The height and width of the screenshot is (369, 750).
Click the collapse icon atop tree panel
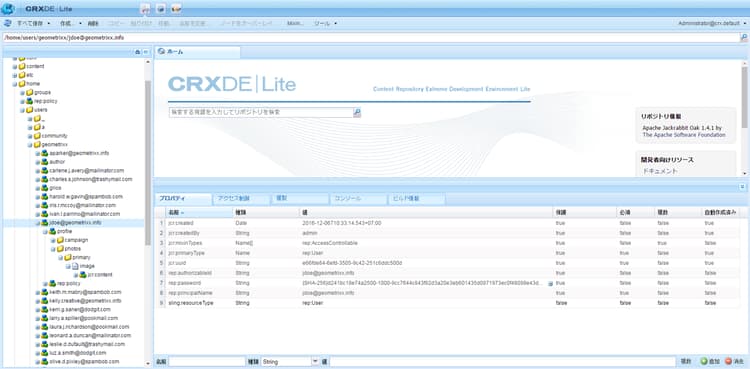coord(146,52)
